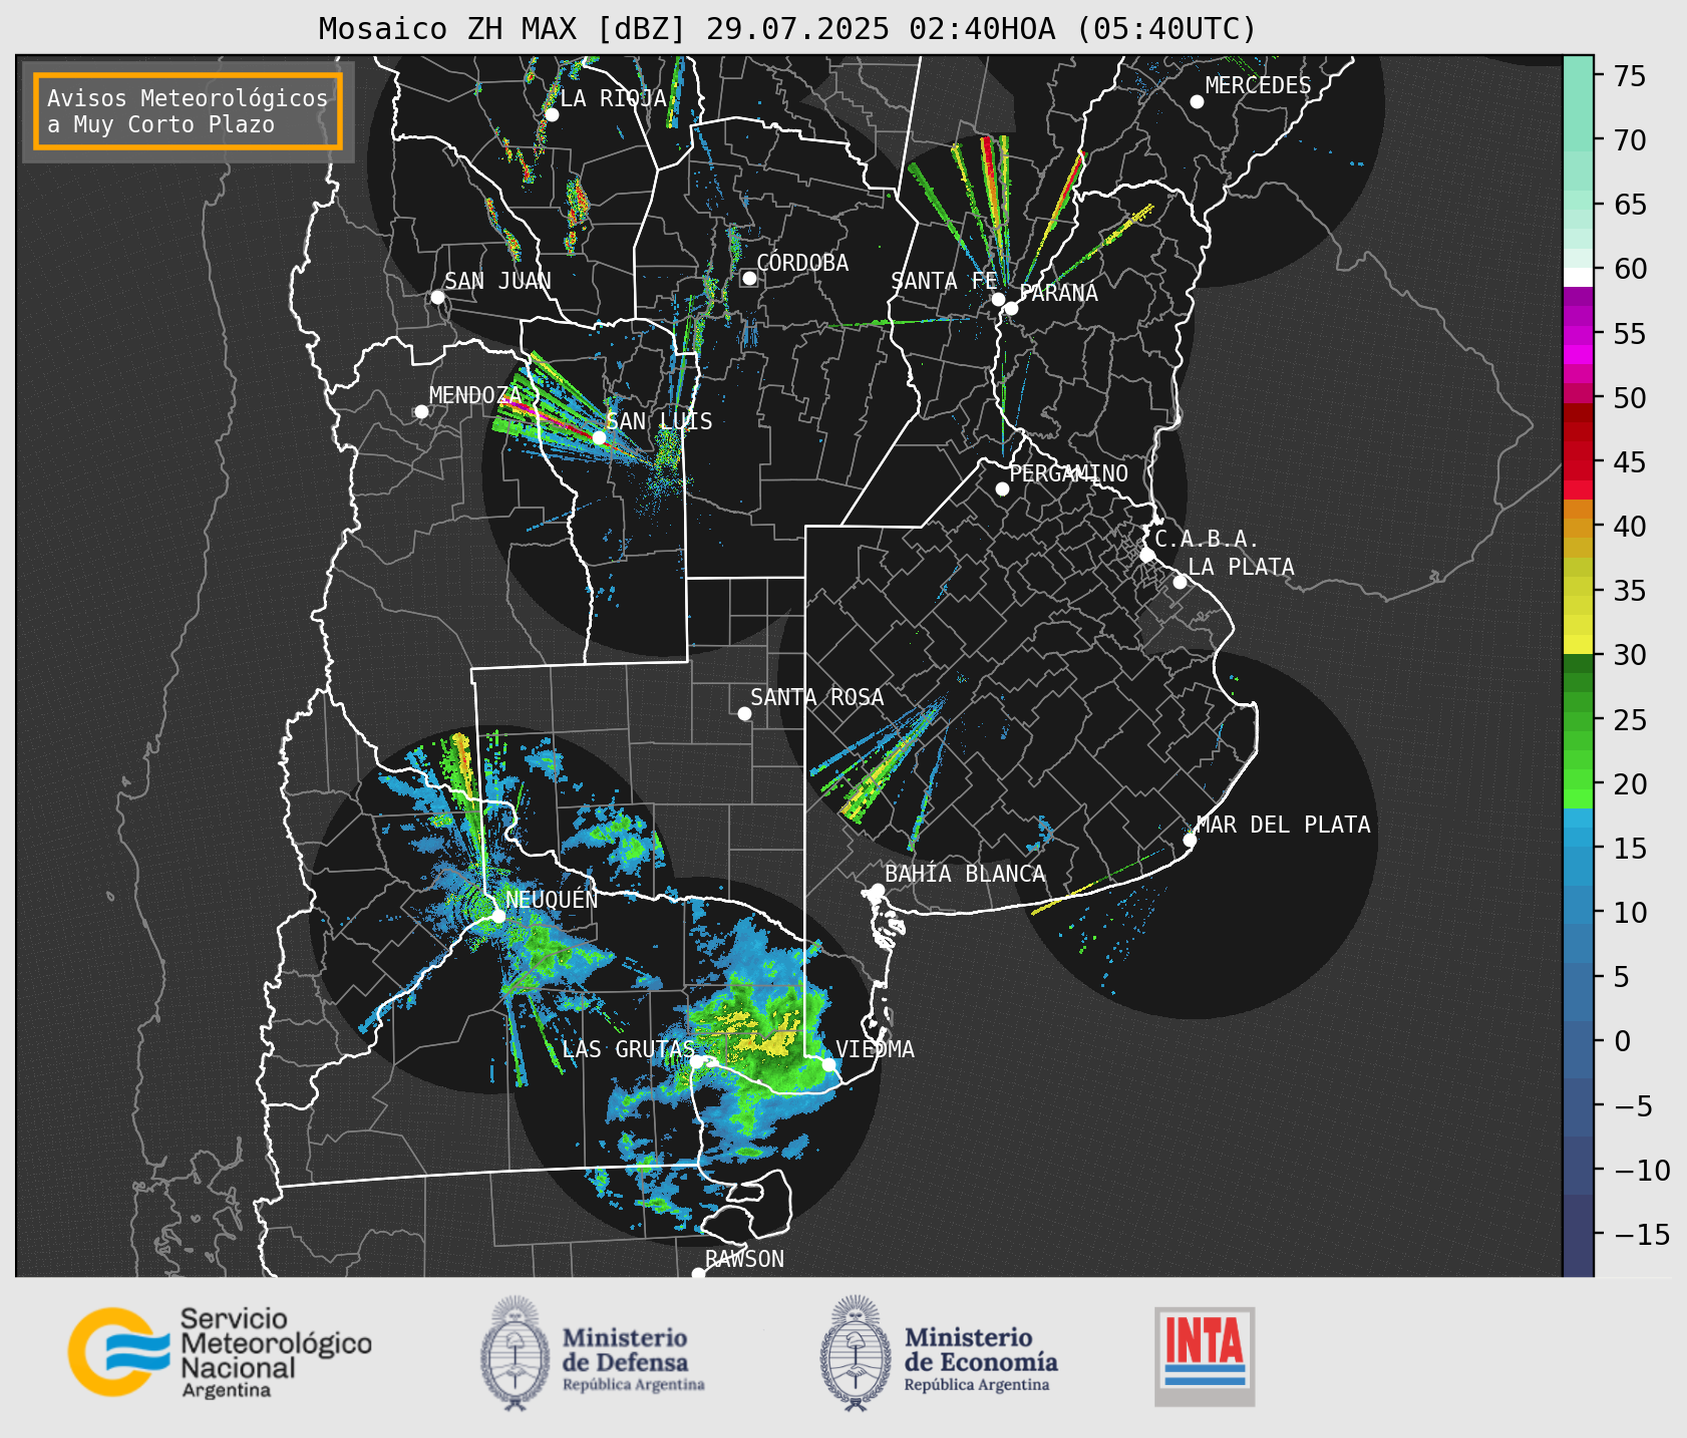Select the Mendoza city marker
This screenshot has width=1687, height=1438.
421,412
